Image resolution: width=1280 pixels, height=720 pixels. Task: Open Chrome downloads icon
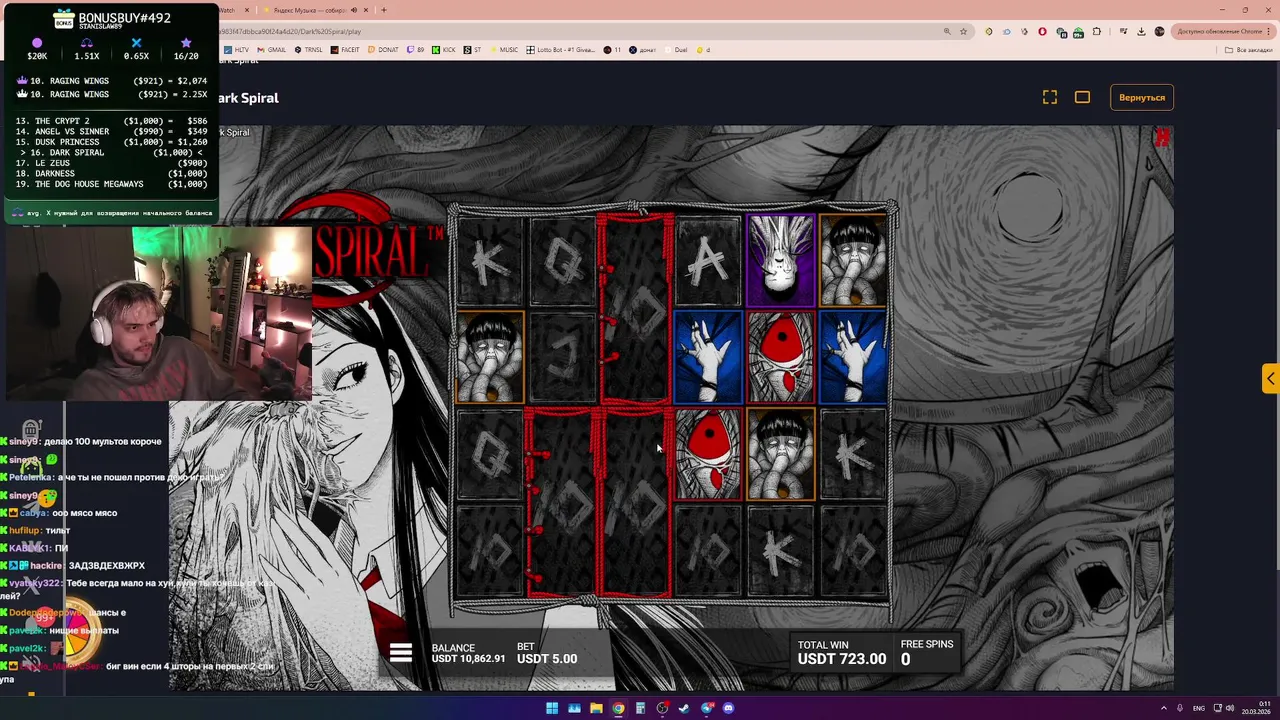[1140, 31]
